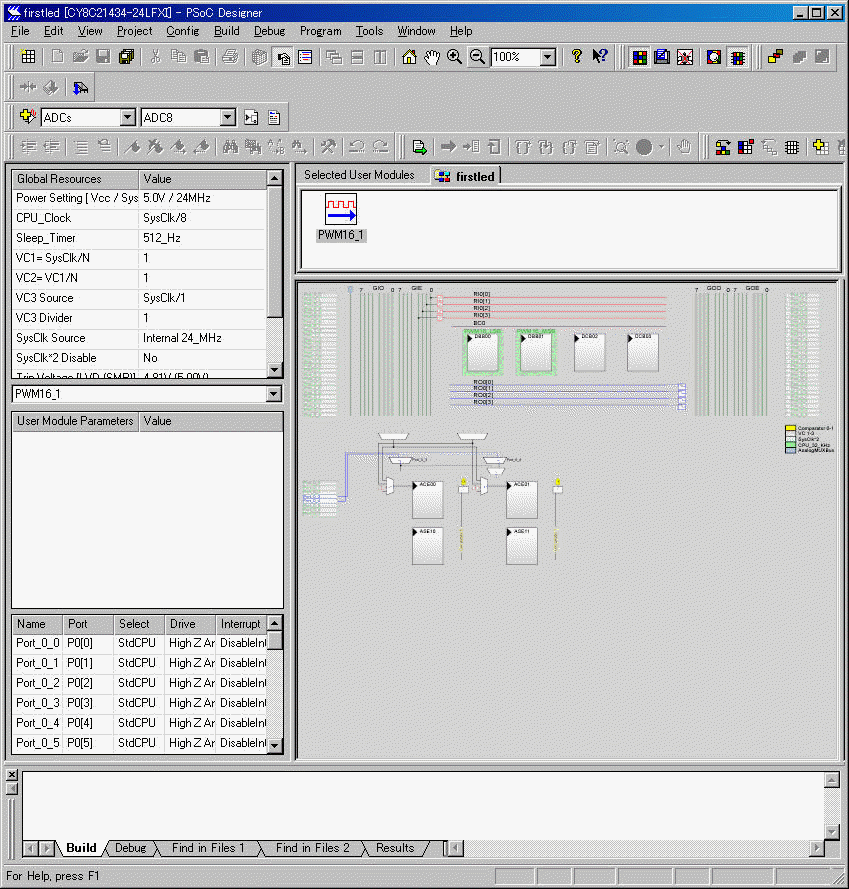Click the Select column header in pin table
The height and width of the screenshot is (889, 849).
tap(139, 624)
